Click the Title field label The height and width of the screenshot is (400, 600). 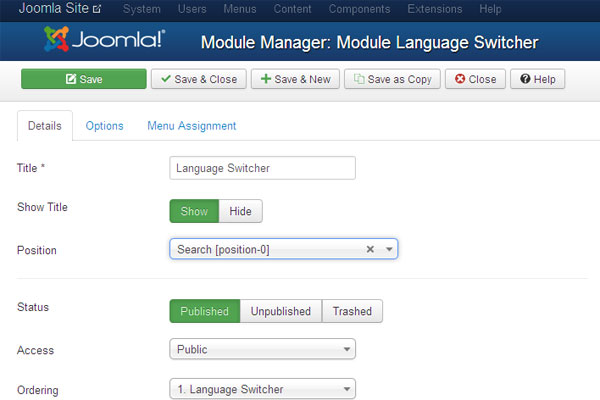coord(31,168)
